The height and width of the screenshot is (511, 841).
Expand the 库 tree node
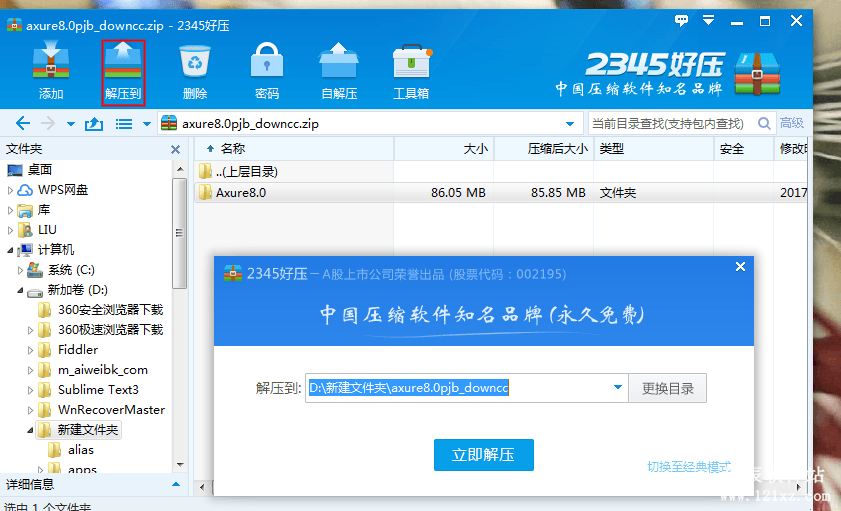point(10,210)
